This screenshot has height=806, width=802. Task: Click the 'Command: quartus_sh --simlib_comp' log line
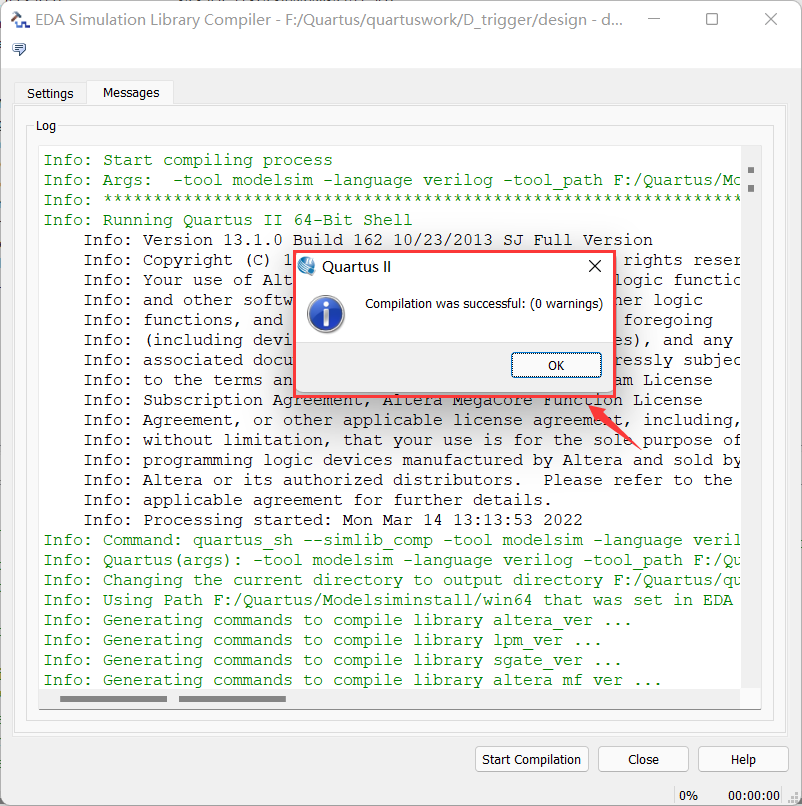392,540
